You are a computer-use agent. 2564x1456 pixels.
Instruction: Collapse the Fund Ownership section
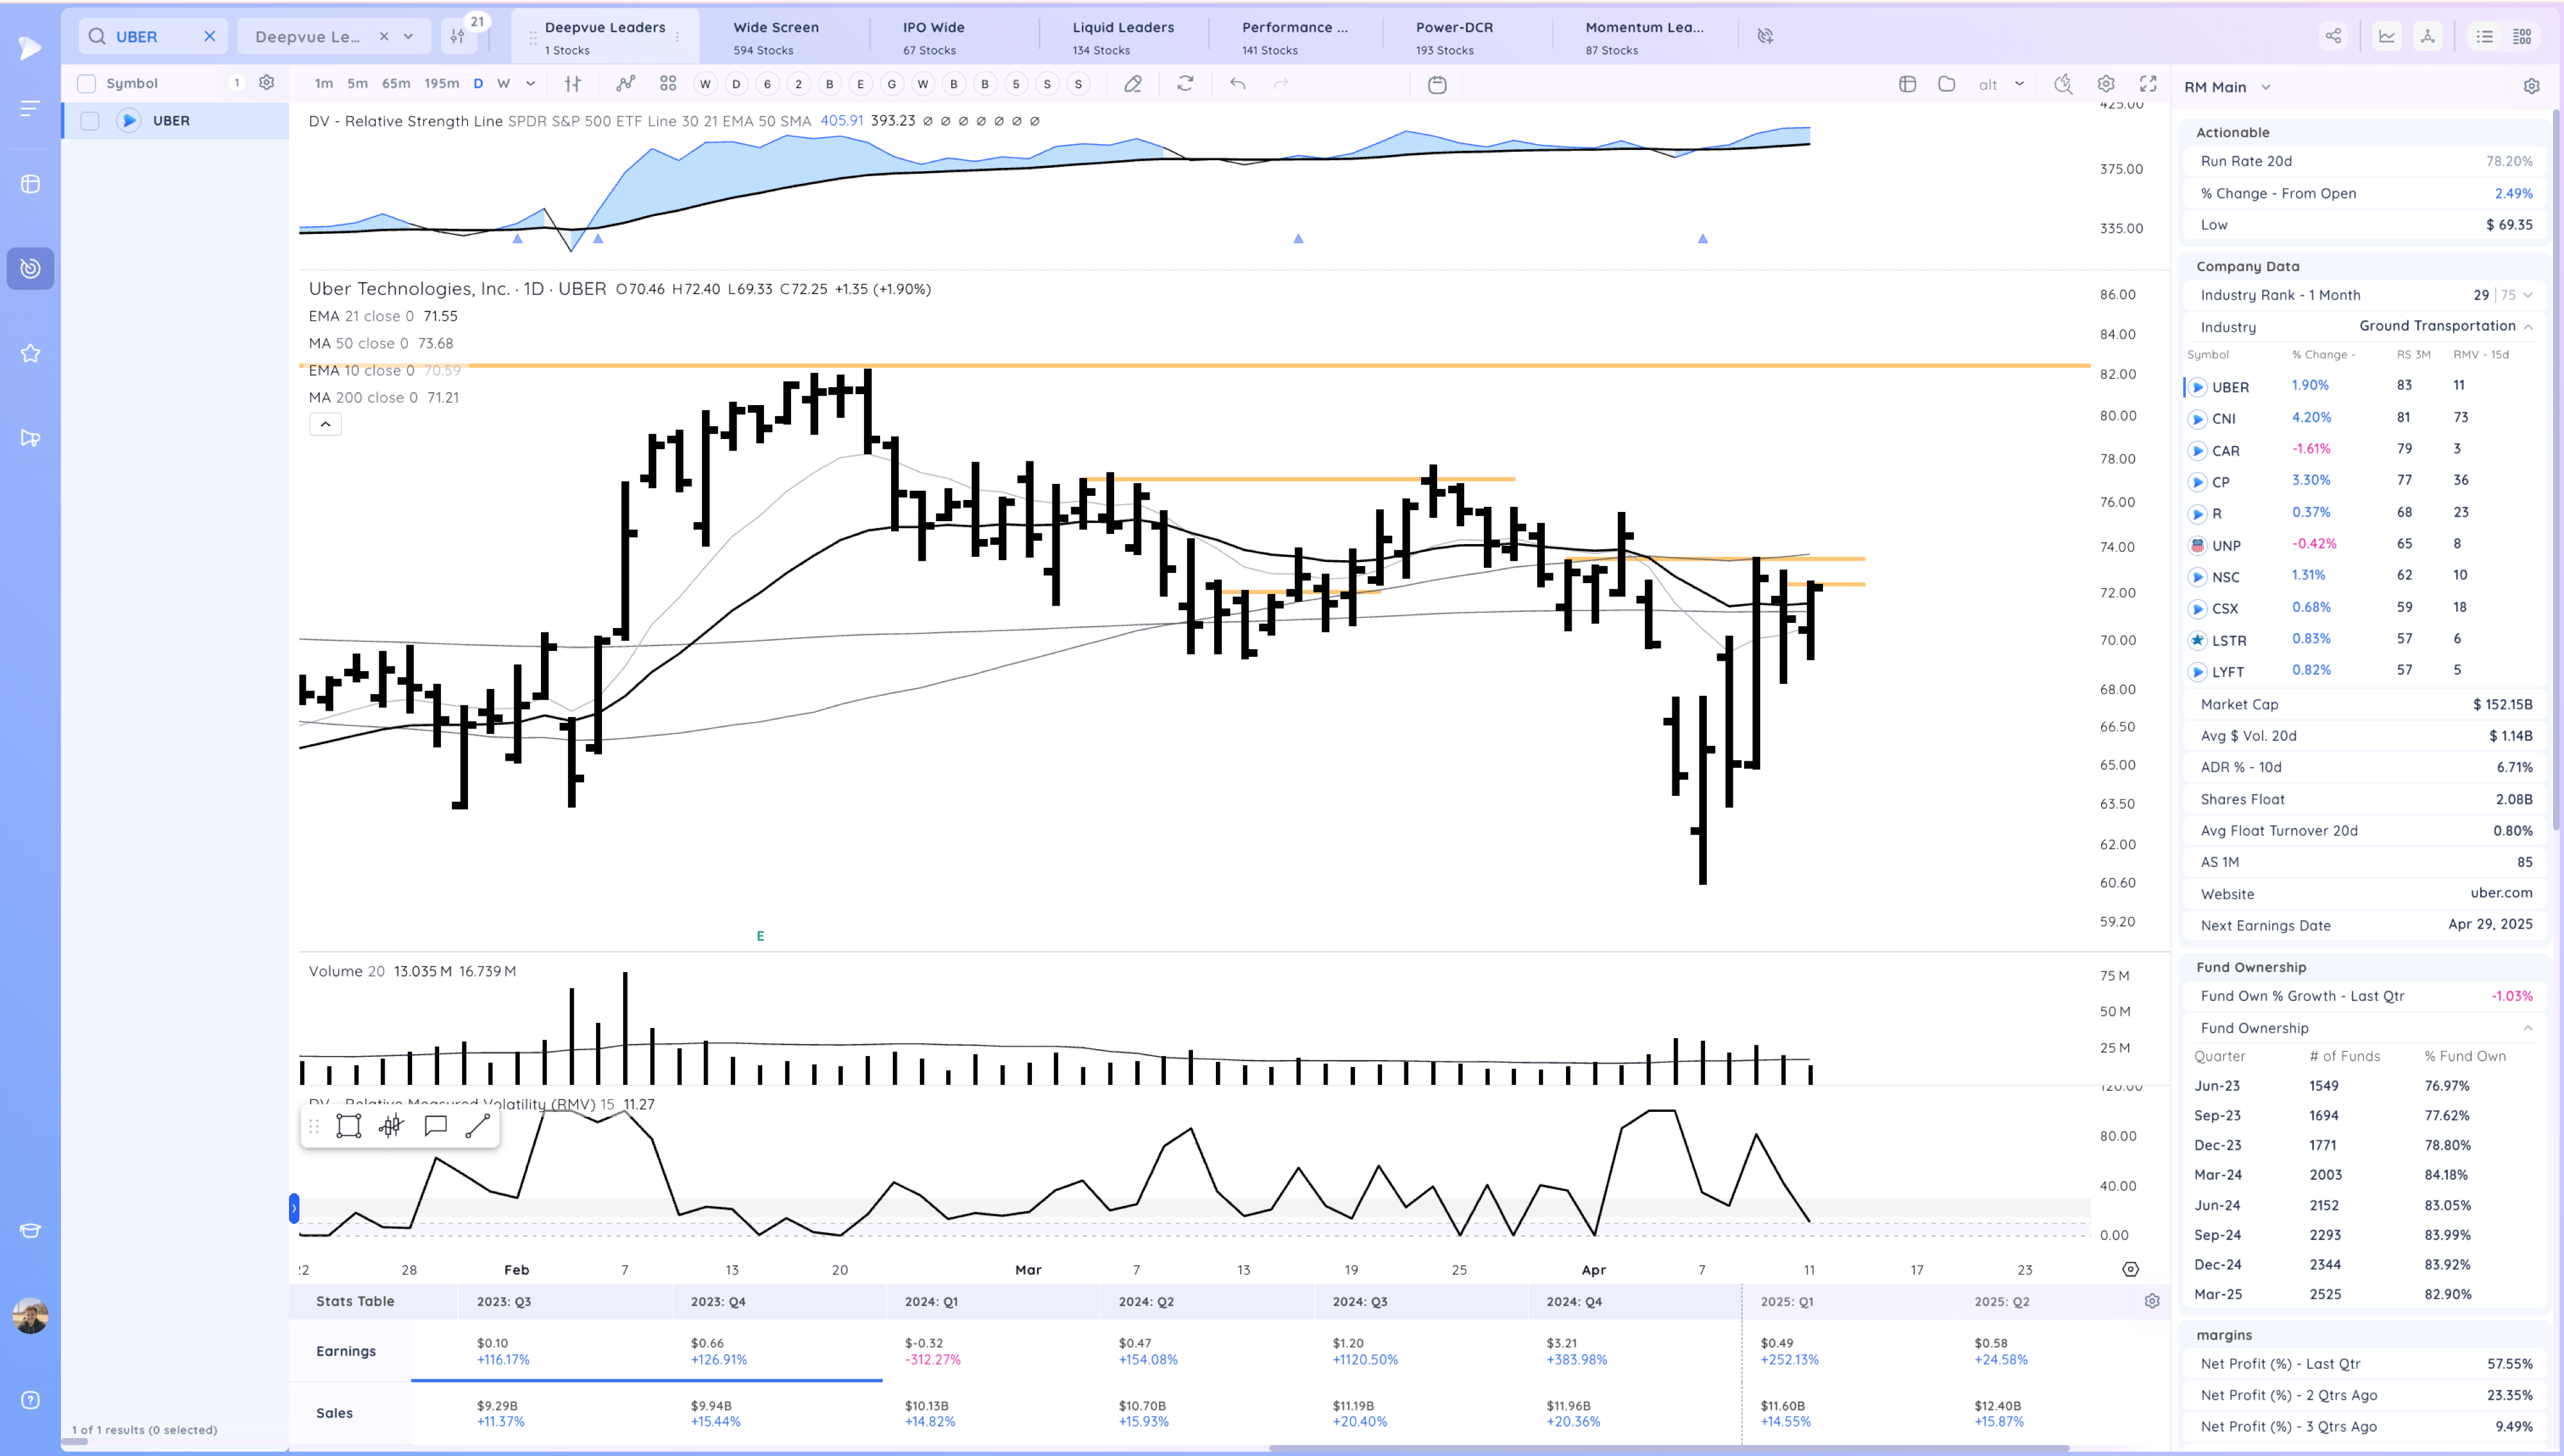(2527, 1028)
